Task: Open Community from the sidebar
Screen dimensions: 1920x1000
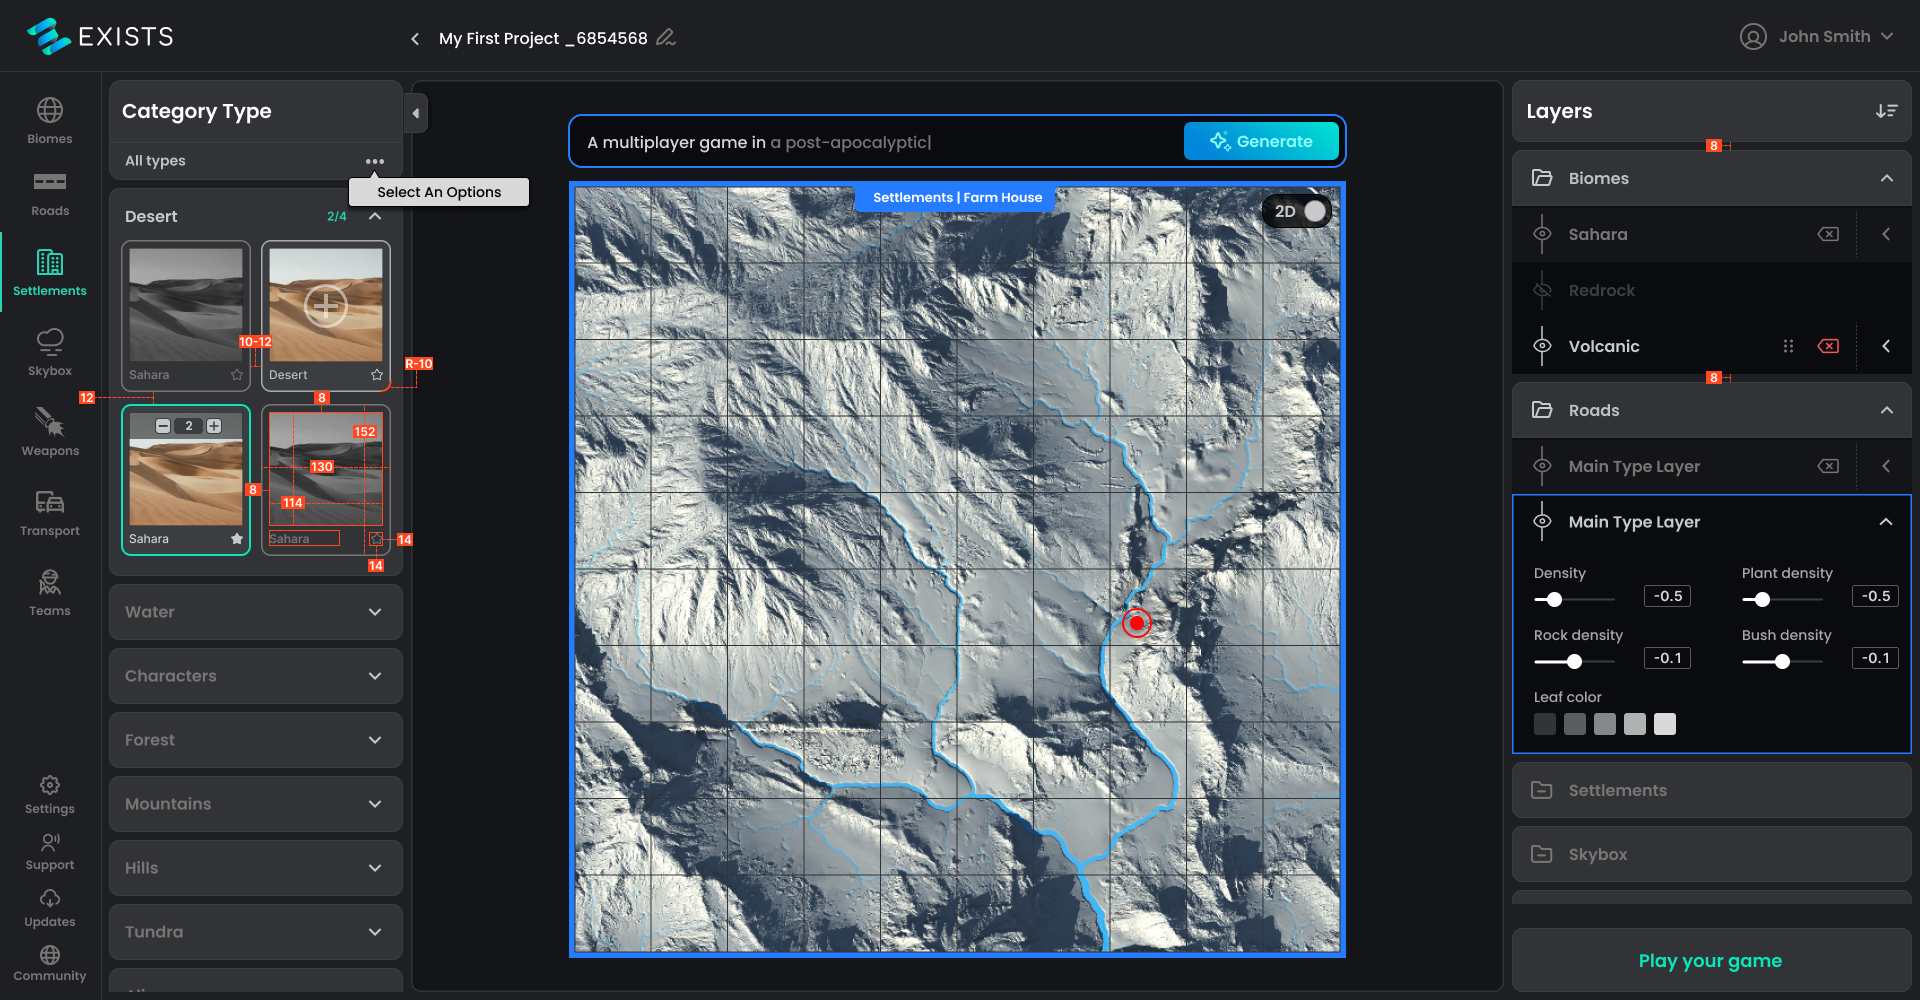Action: (50, 963)
